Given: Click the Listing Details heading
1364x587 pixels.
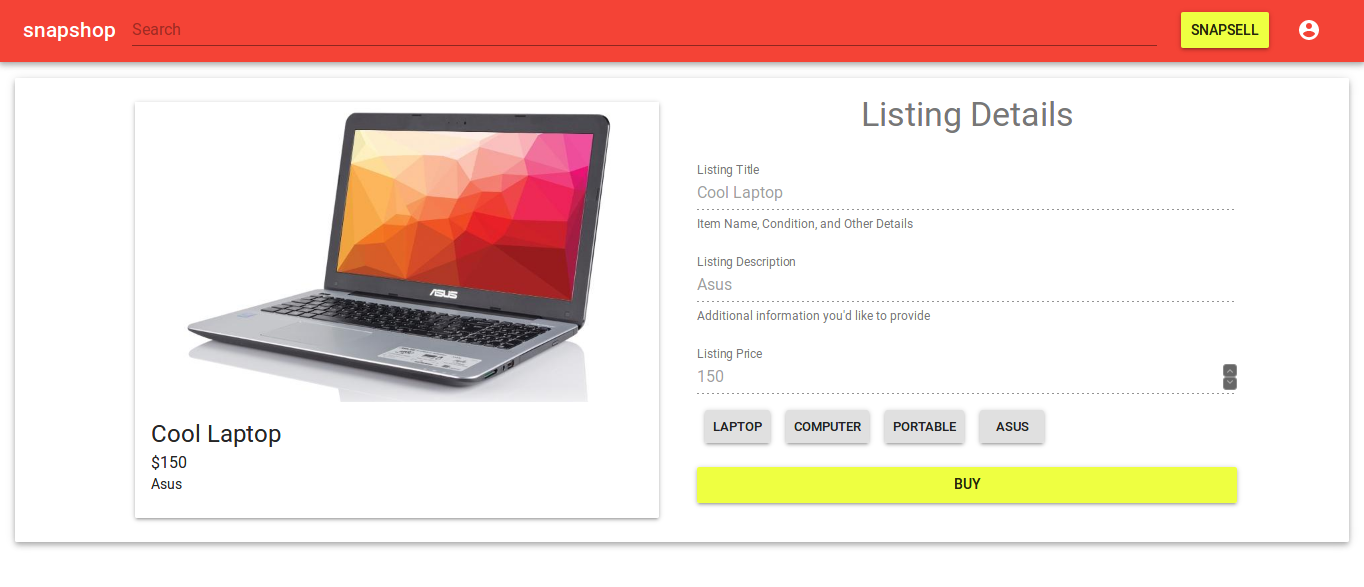Looking at the screenshot, I should point(967,115).
